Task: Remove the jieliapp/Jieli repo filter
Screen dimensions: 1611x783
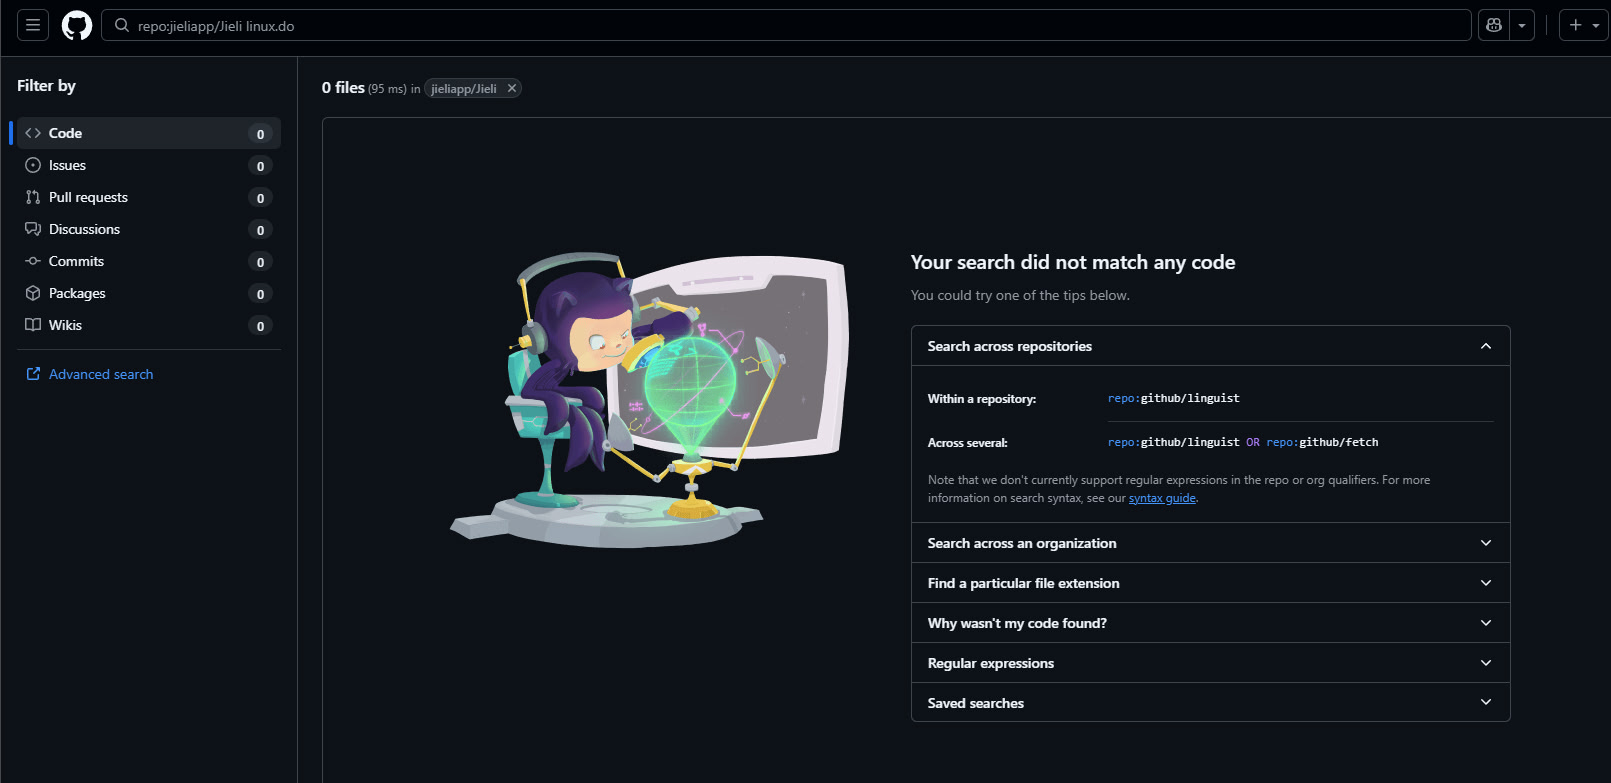Action: [512, 88]
